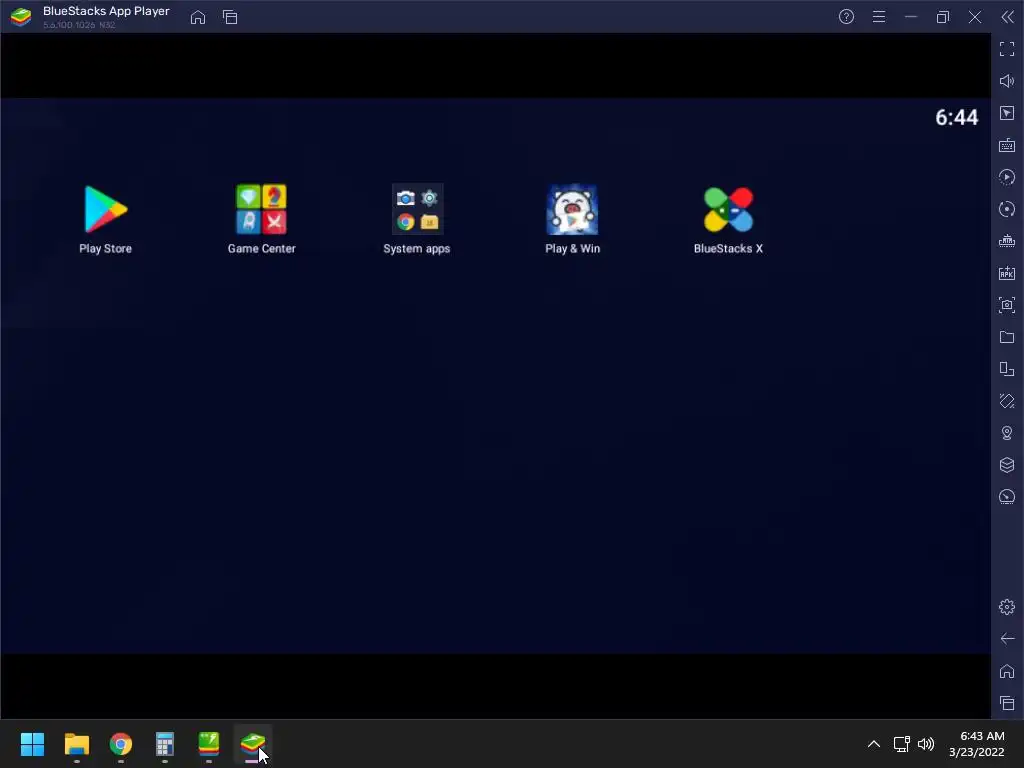The height and width of the screenshot is (768, 1024).
Task: Open recent apps icon in sidebar
Action: 1007,703
